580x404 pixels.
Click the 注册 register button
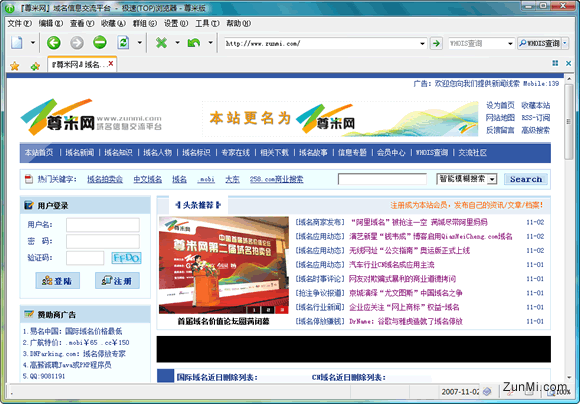(x=117, y=281)
